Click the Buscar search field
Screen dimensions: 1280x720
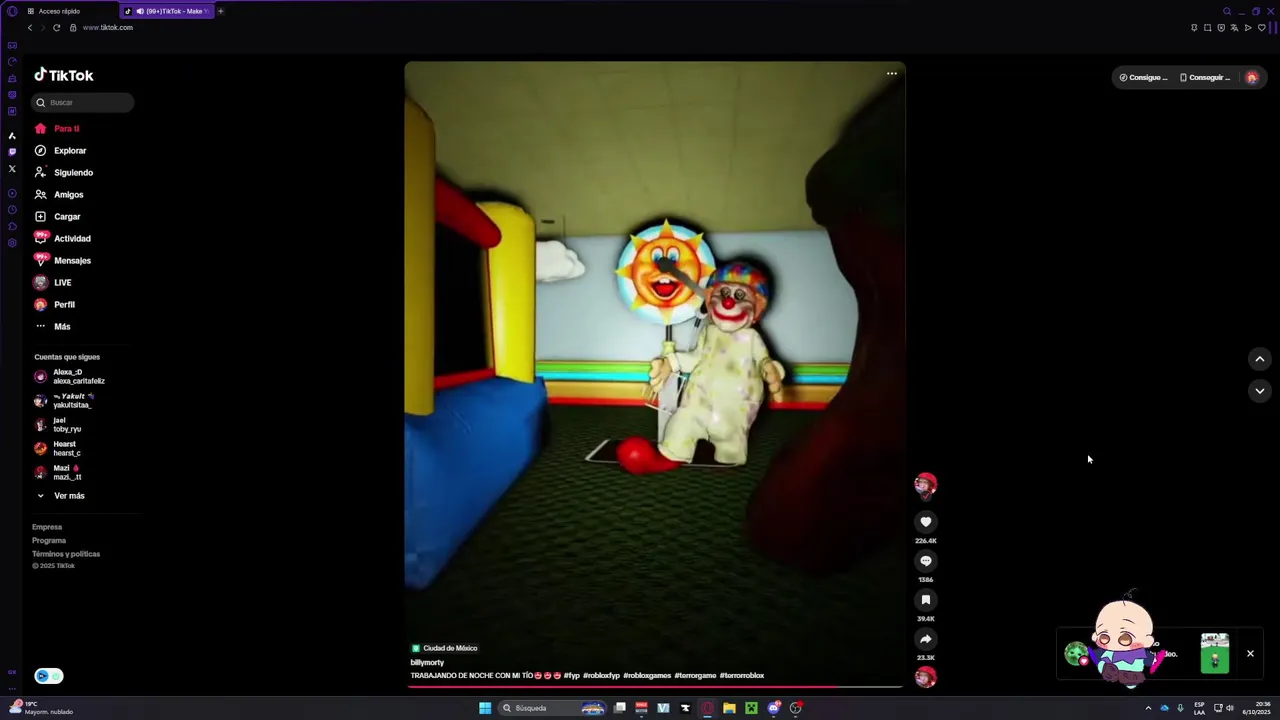coord(83,102)
